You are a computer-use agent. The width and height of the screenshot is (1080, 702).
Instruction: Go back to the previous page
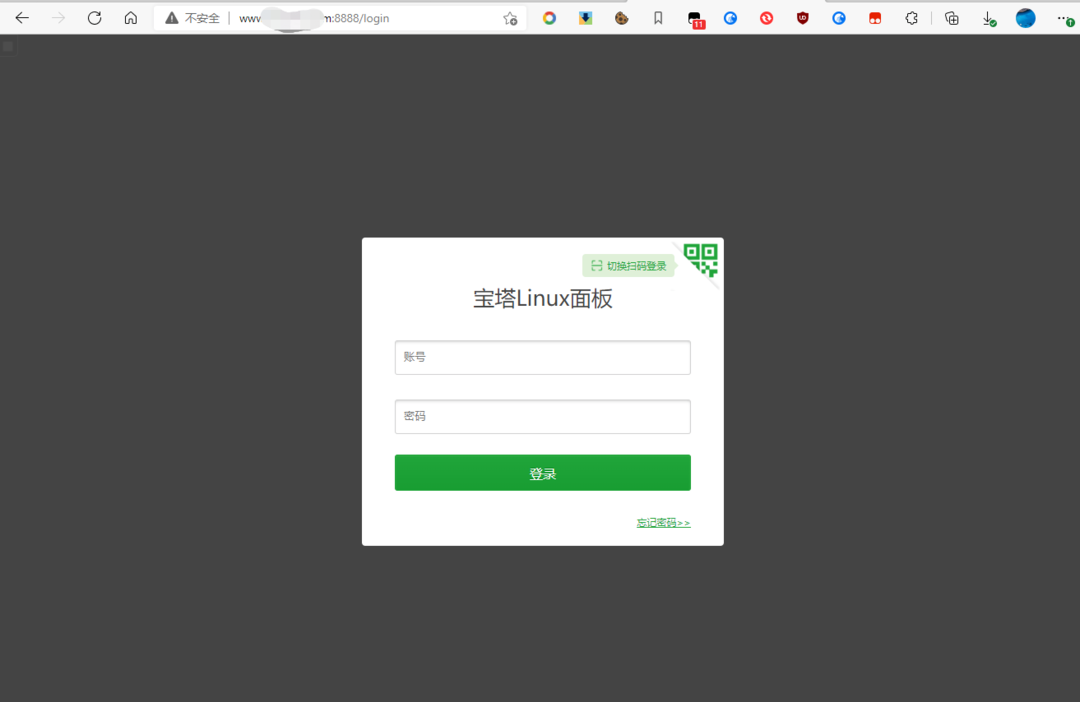[x=22, y=18]
